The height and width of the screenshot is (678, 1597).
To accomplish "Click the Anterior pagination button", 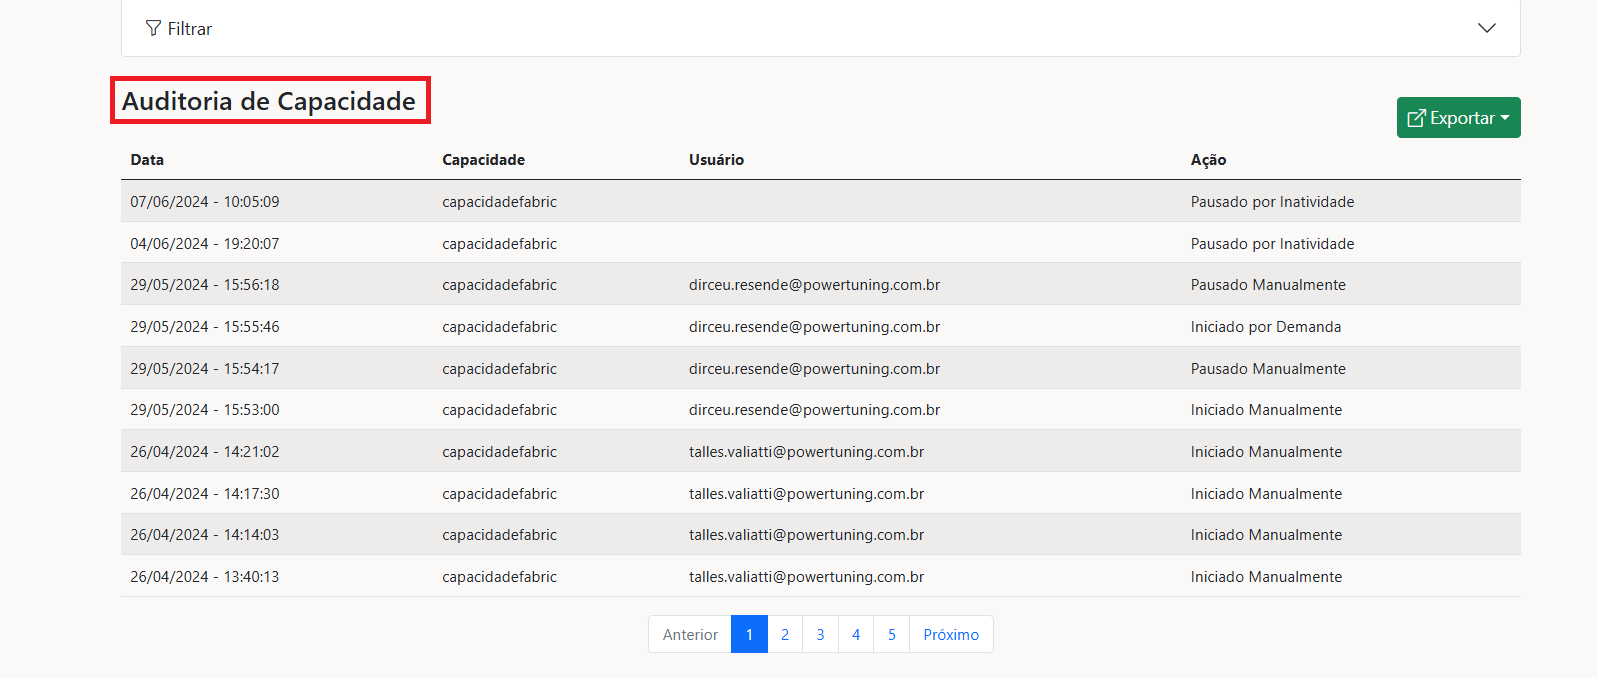I will pos(690,634).
